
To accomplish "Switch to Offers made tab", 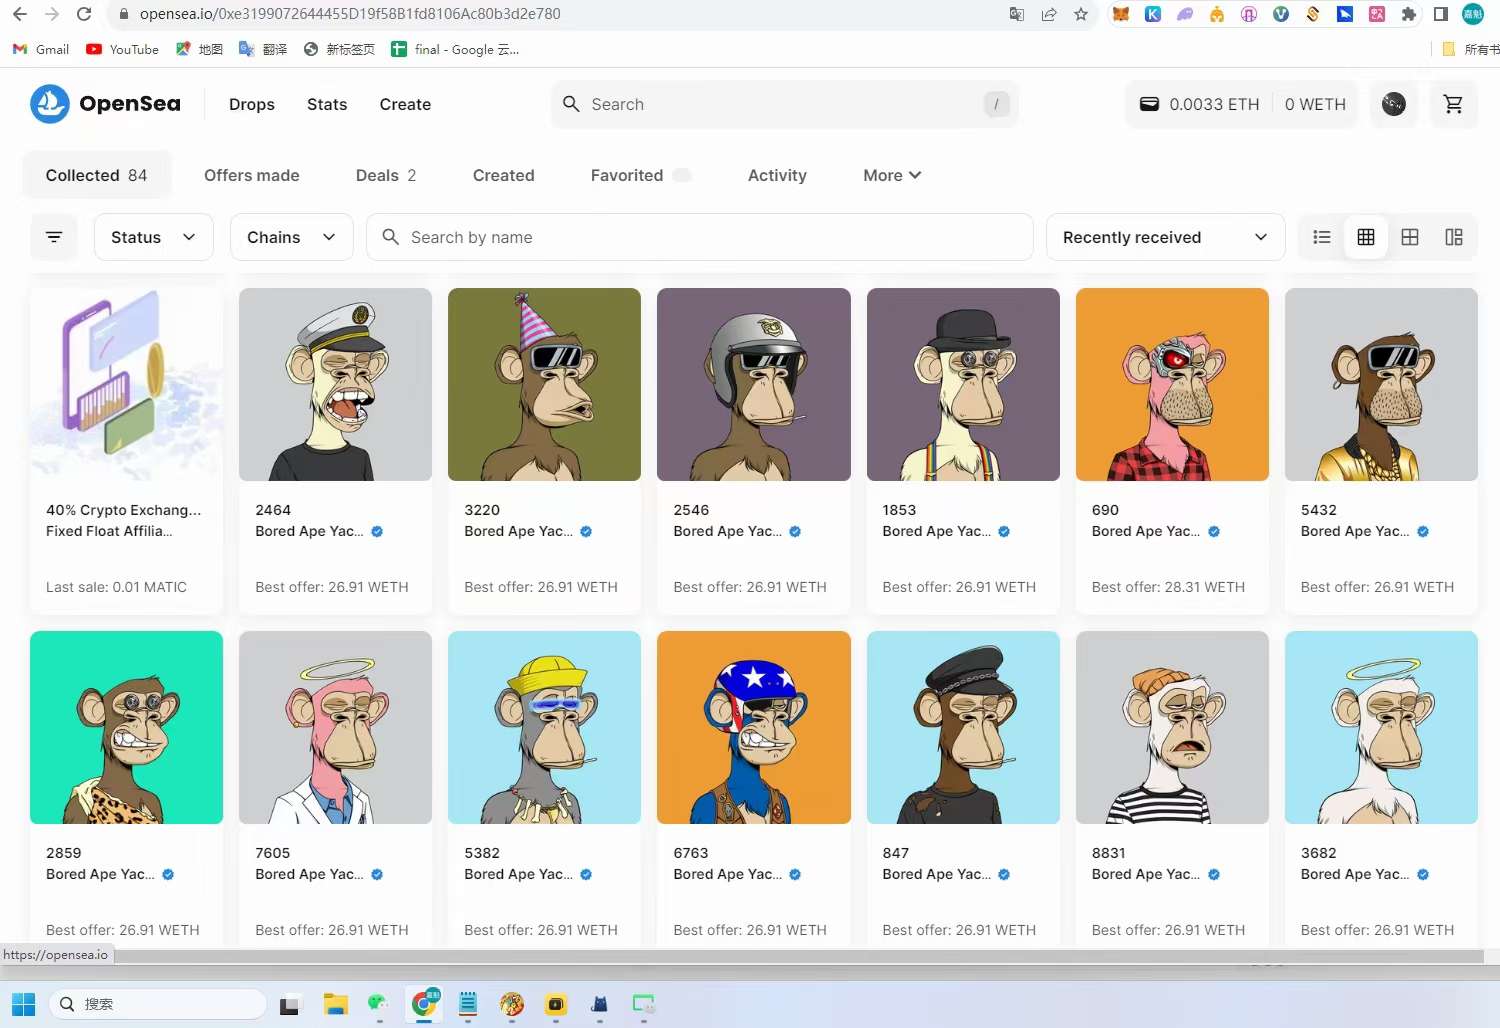I will (x=252, y=175).
